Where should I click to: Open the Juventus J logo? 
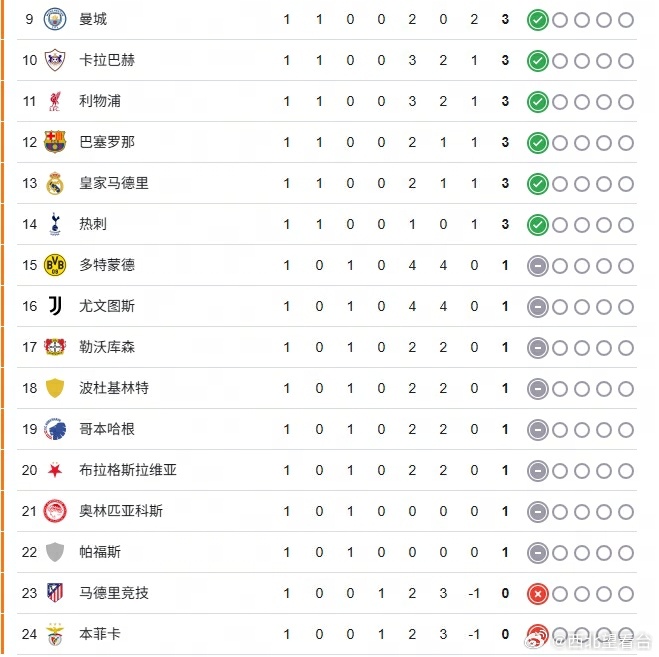coord(55,306)
